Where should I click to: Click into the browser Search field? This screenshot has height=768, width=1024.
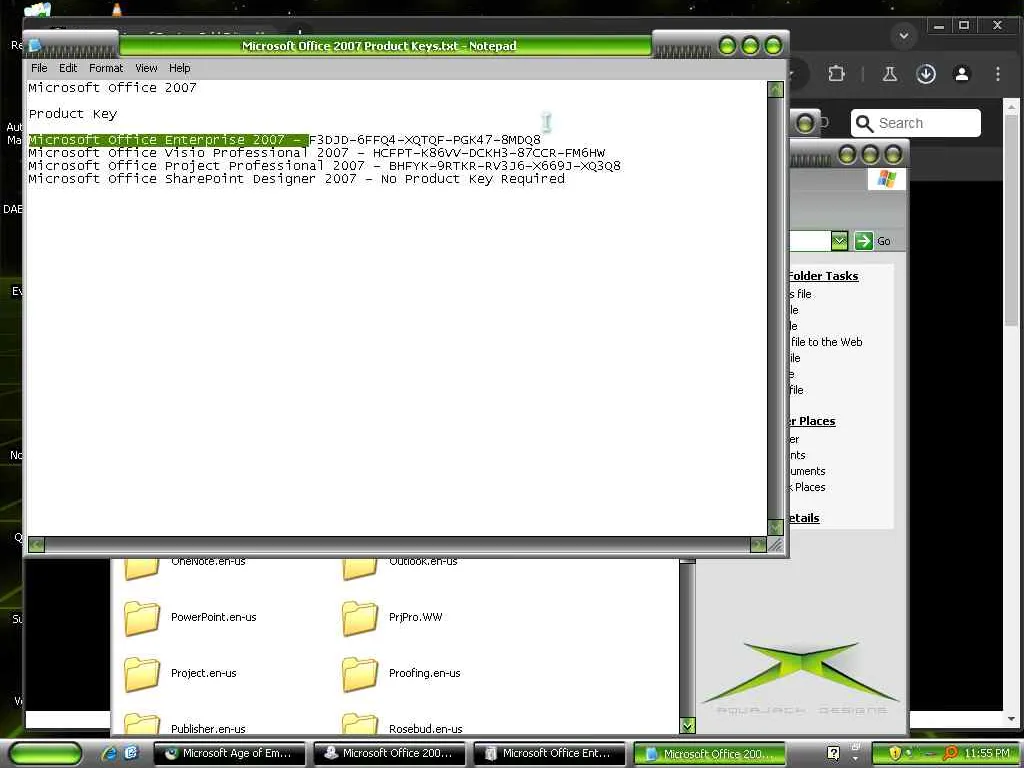click(916, 123)
